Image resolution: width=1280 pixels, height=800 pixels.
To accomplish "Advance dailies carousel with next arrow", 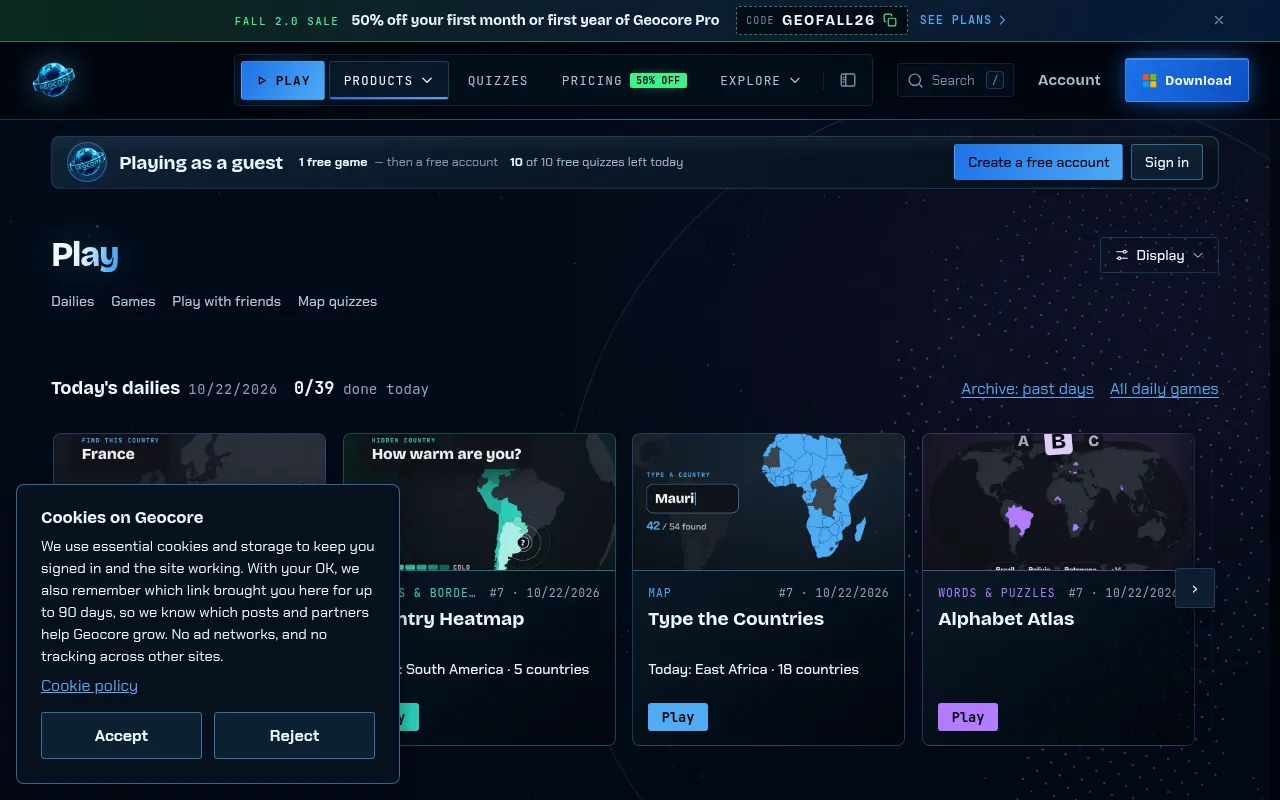I will (x=1195, y=588).
